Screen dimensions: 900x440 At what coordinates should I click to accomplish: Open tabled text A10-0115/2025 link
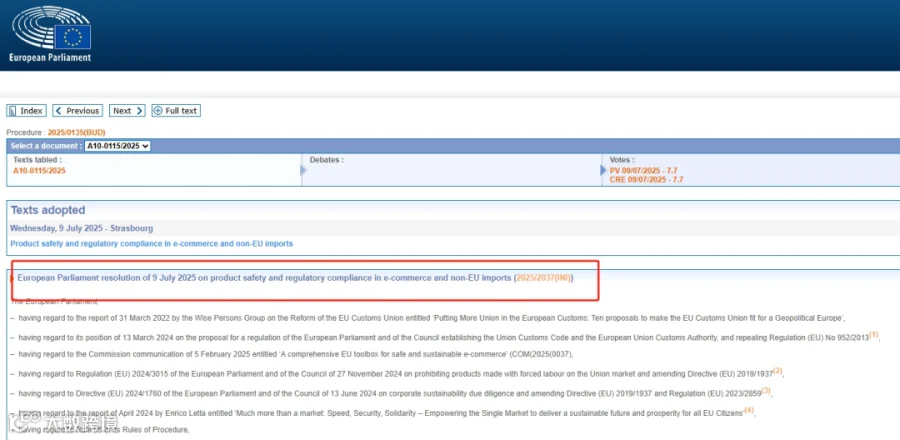tap(39, 170)
